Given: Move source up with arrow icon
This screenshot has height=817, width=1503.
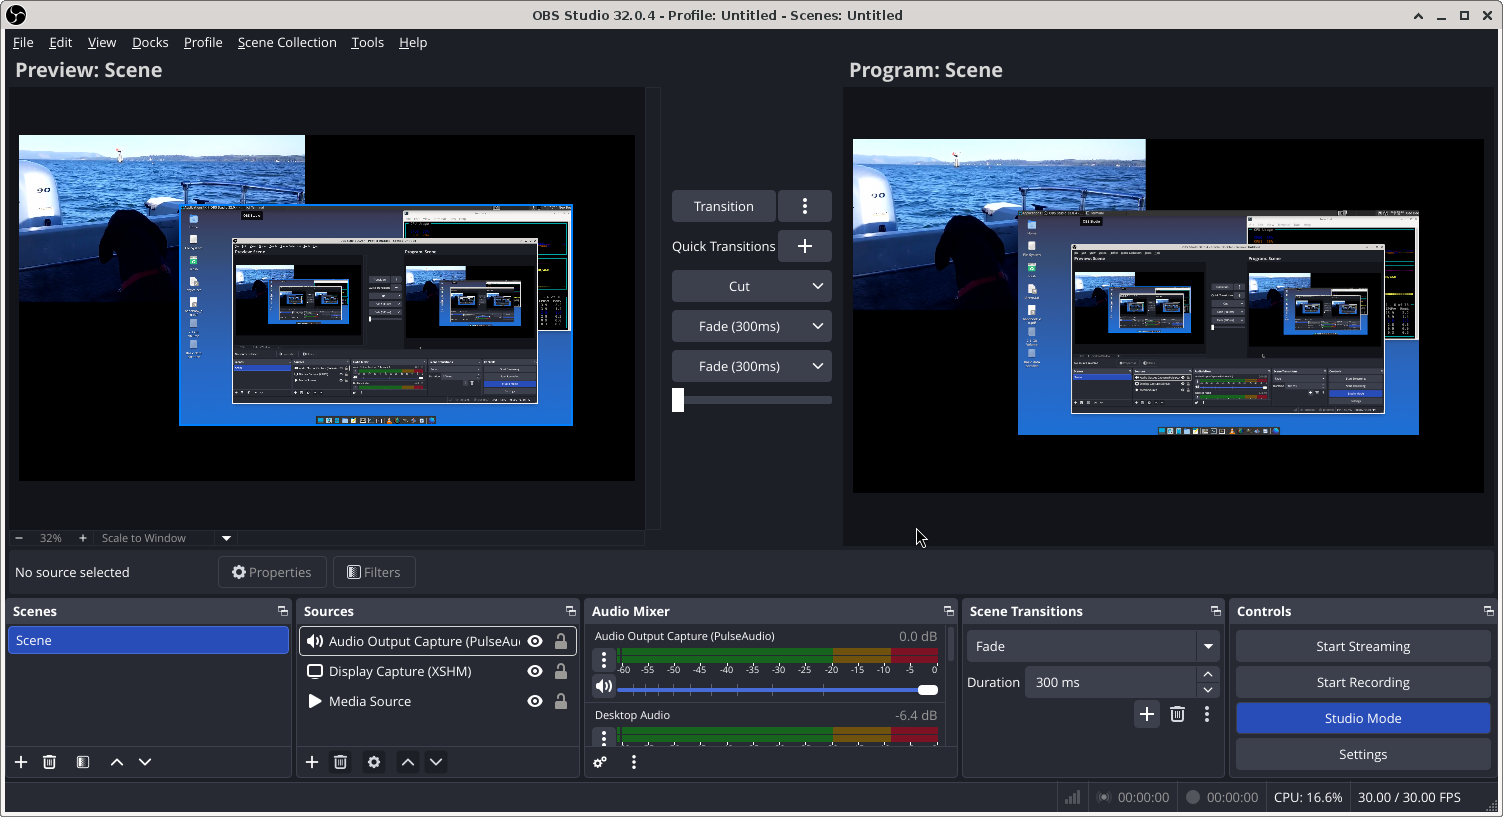Looking at the screenshot, I should pyautogui.click(x=408, y=762).
